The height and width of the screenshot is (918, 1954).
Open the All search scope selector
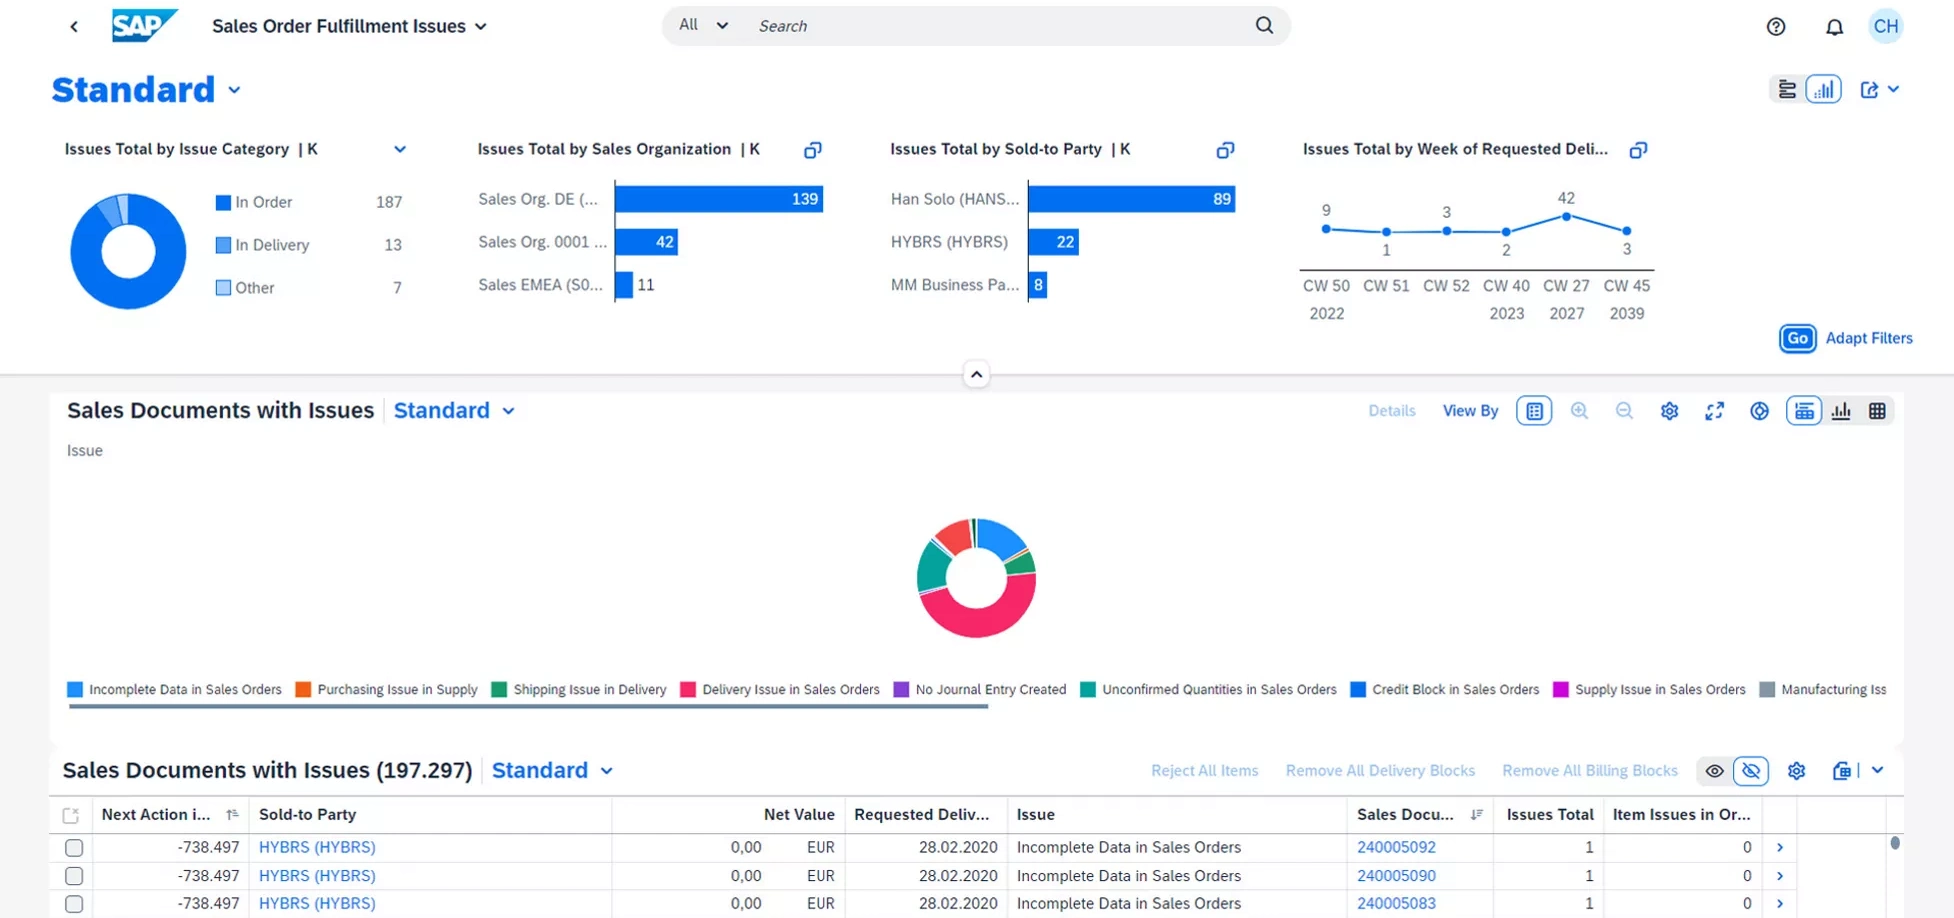tap(701, 25)
